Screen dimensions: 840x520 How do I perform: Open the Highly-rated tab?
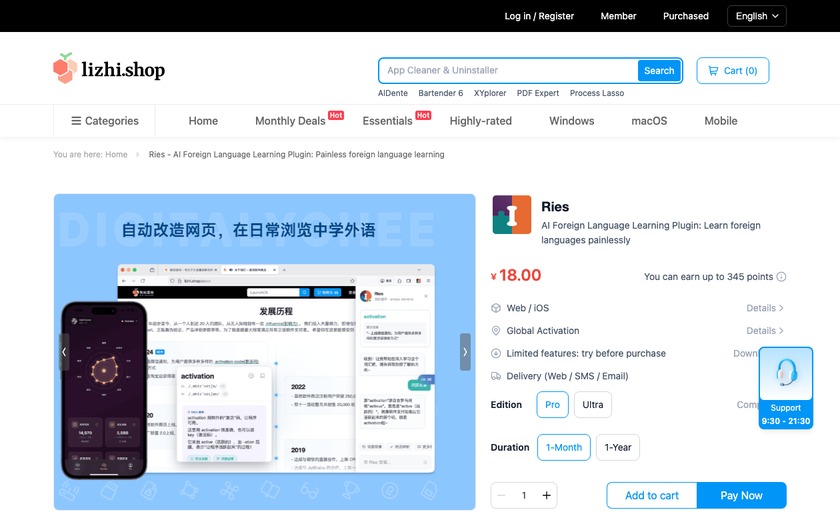coord(481,121)
